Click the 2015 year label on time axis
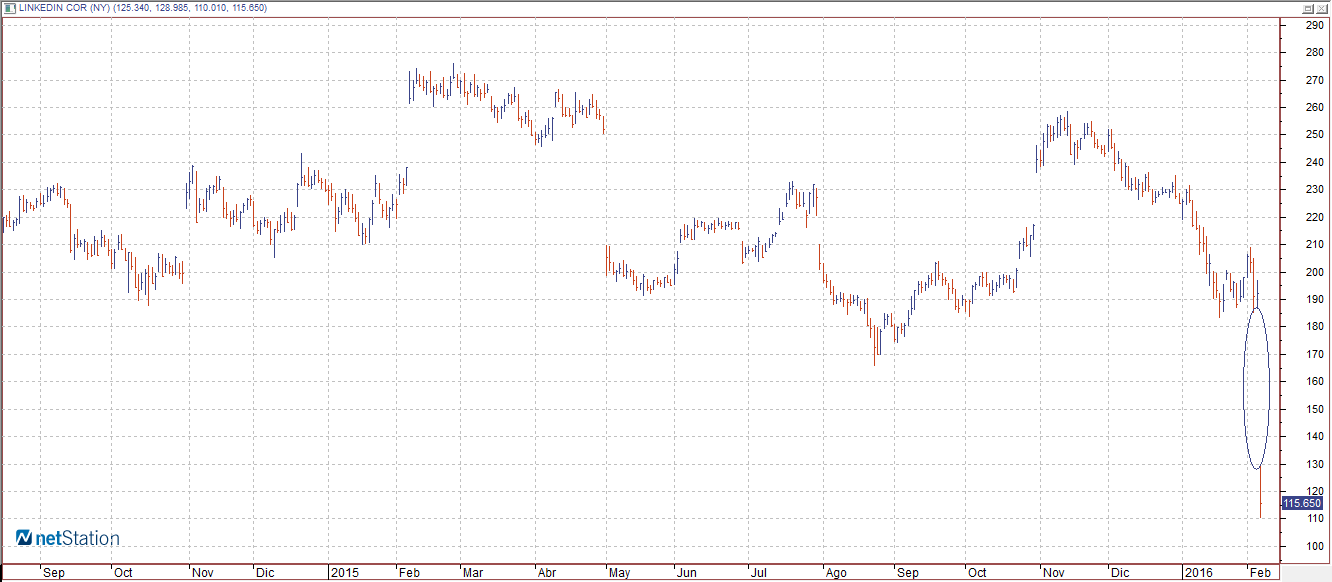Viewport: 1332px width, 582px height. click(x=345, y=574)
